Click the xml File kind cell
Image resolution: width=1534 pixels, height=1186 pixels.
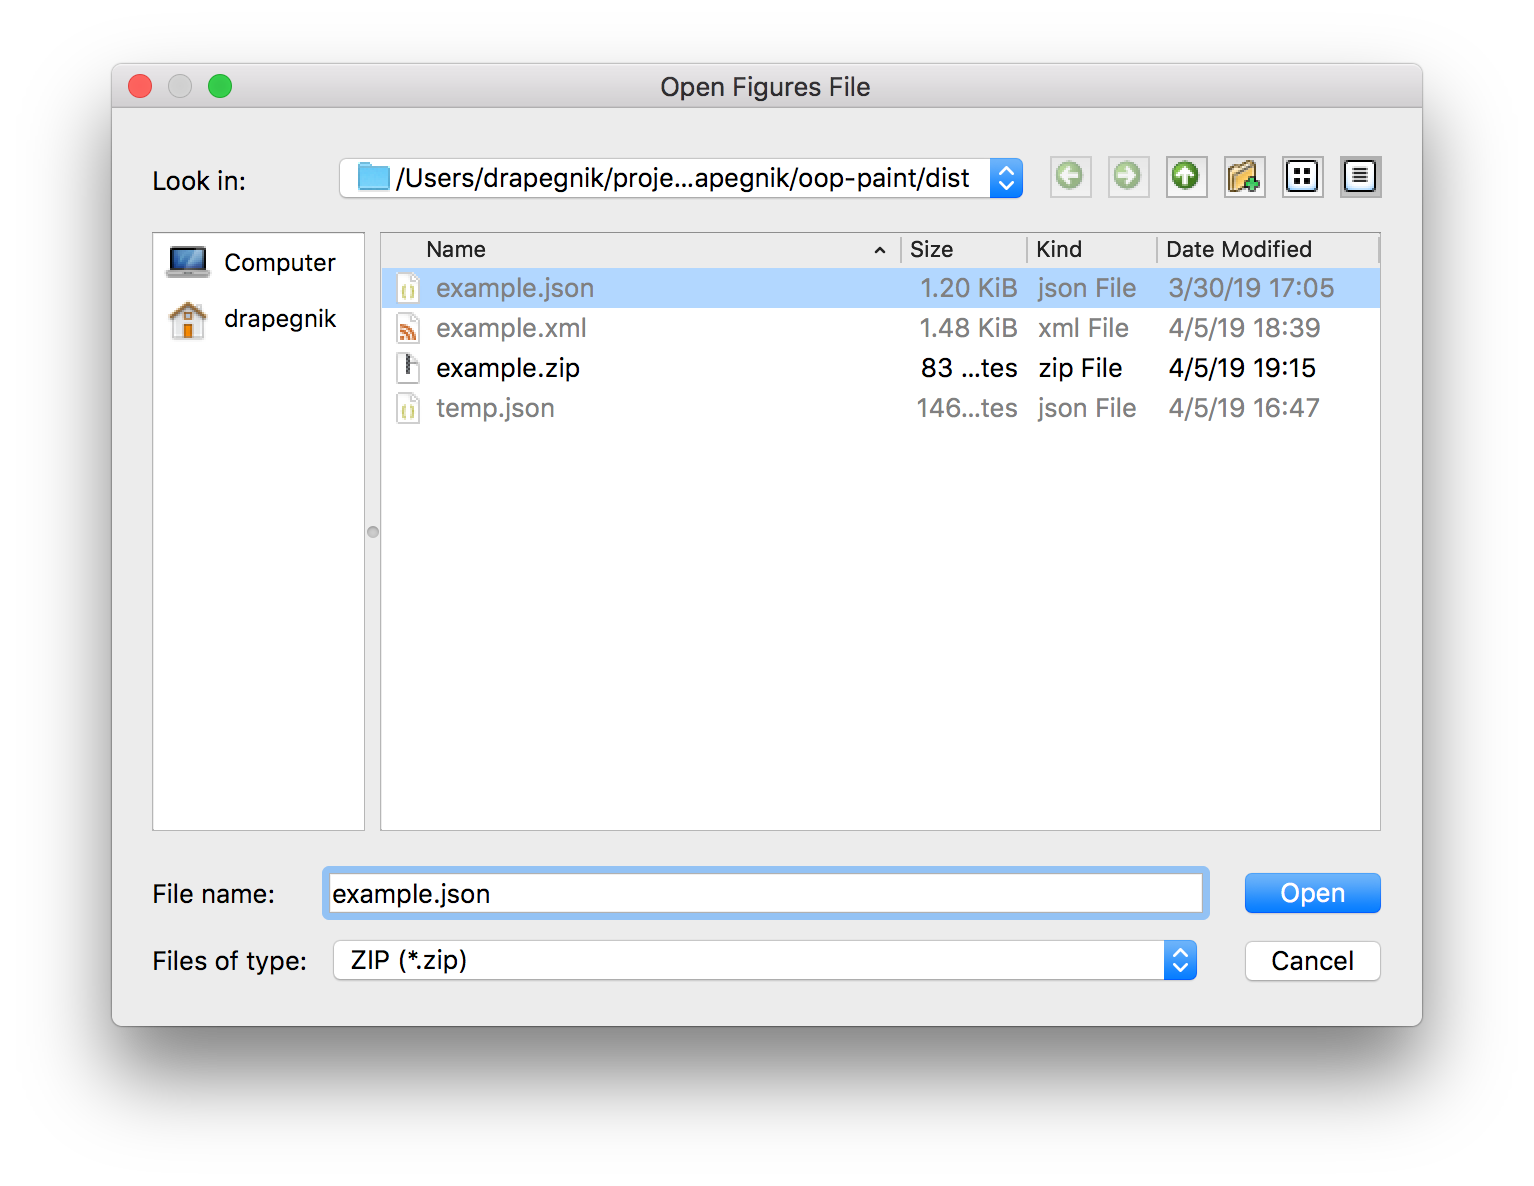[1083, 328]
